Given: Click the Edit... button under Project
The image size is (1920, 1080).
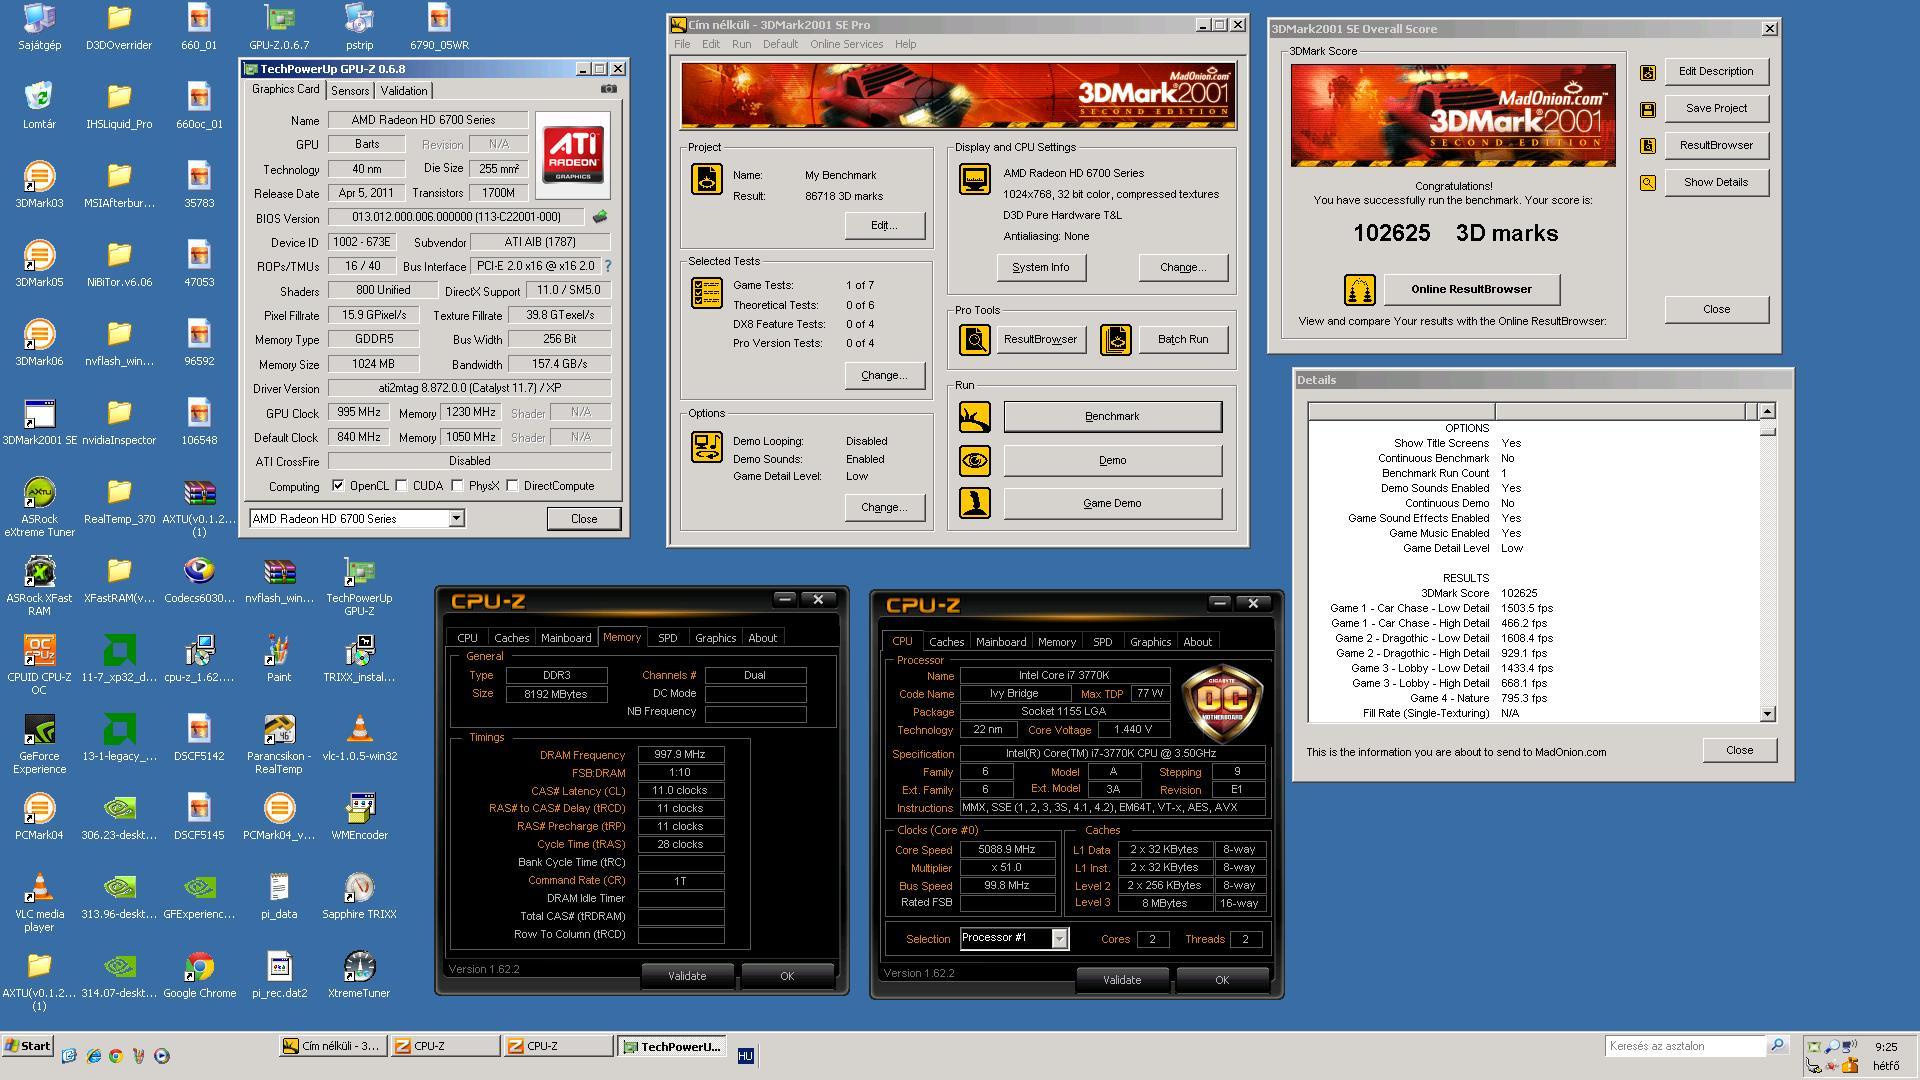Looking at the screenshot, I should click(884, 225).
